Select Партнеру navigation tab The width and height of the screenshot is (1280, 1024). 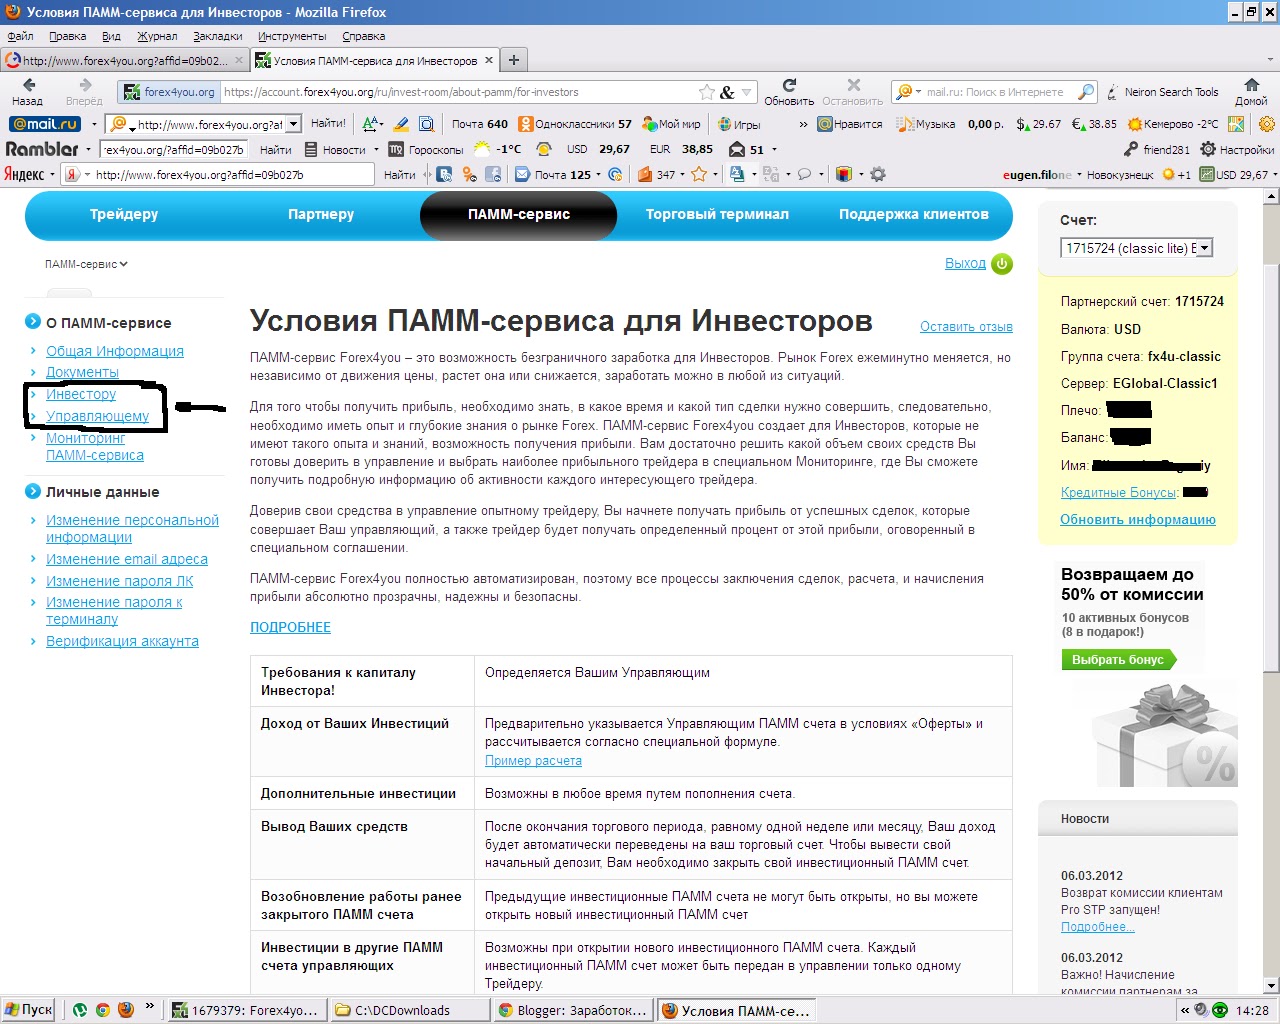321,214
